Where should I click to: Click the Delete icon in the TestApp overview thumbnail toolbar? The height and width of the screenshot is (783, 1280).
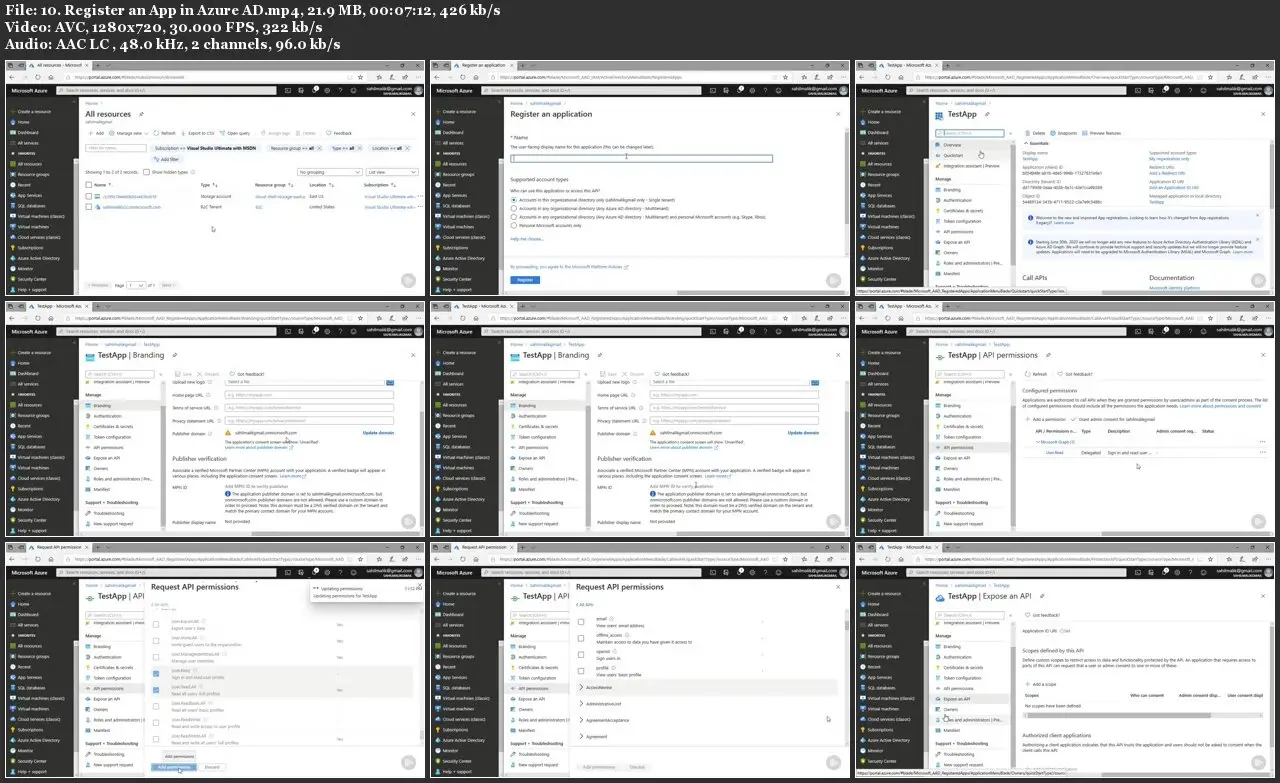1026,133
